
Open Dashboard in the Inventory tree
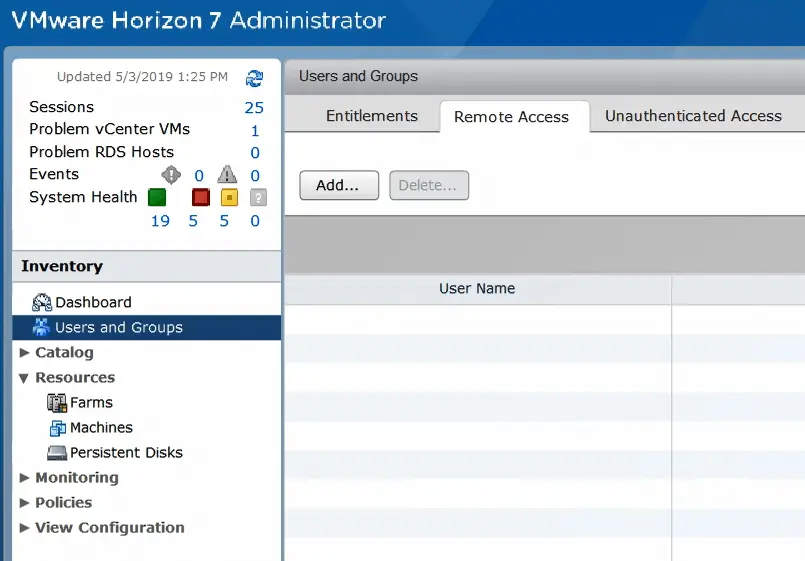click(93, 302)
